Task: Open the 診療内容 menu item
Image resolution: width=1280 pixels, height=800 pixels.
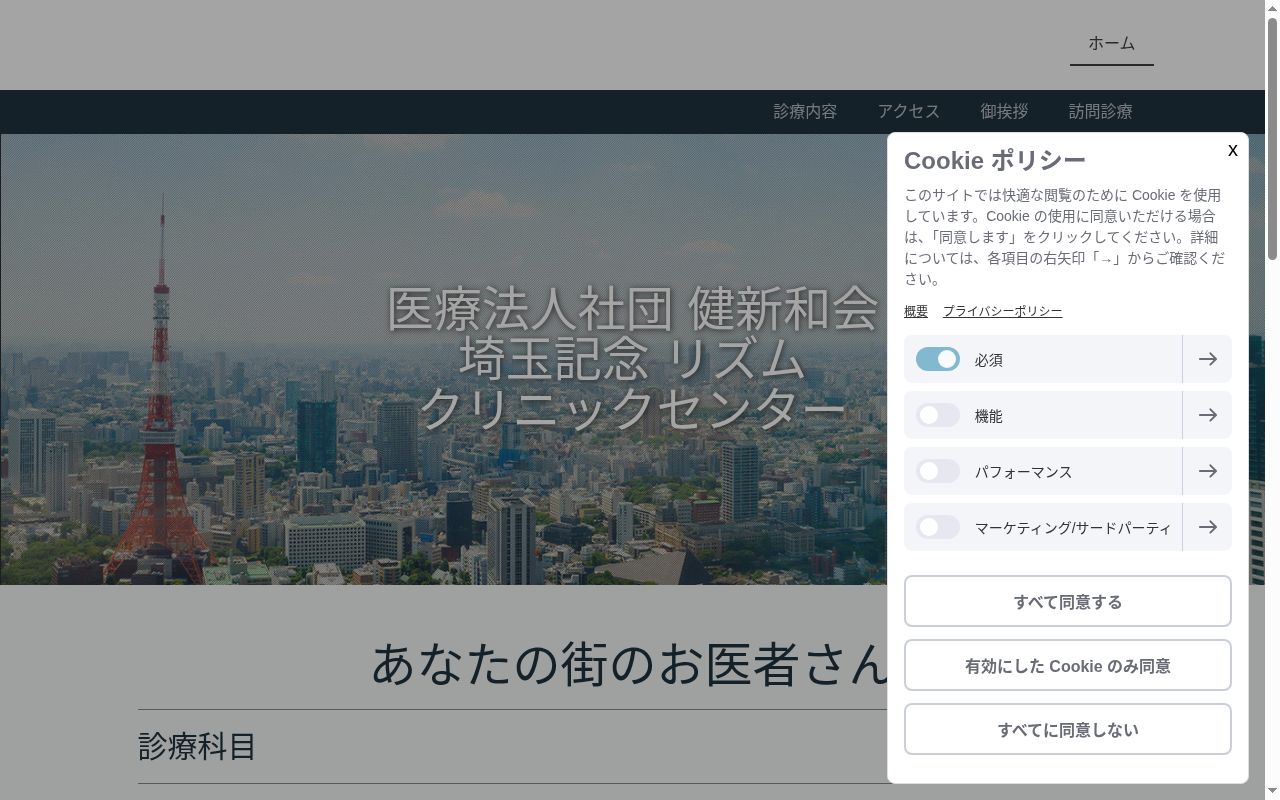Action: [x=805, y=112]
